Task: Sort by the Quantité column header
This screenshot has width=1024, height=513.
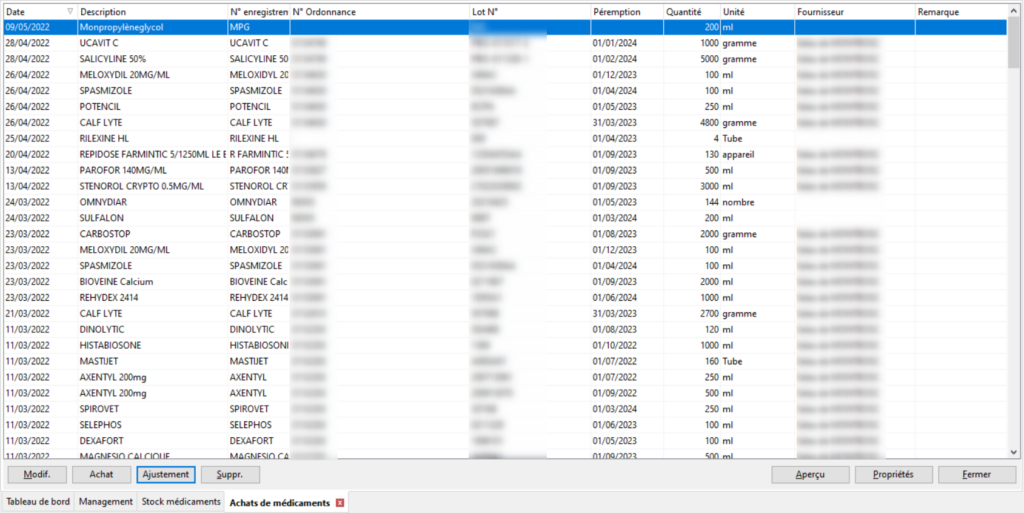Action: pyautogui.click(x=690, y=12)
